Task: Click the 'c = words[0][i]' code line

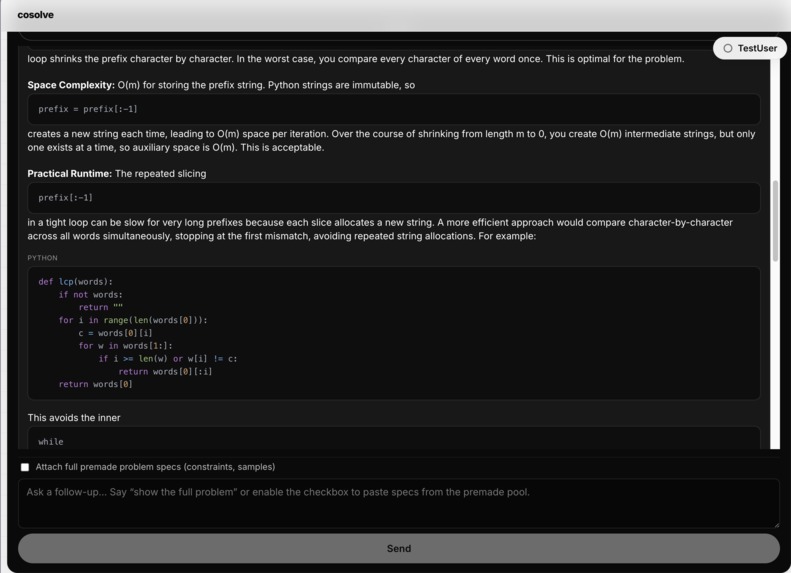Action: (115, 333)
